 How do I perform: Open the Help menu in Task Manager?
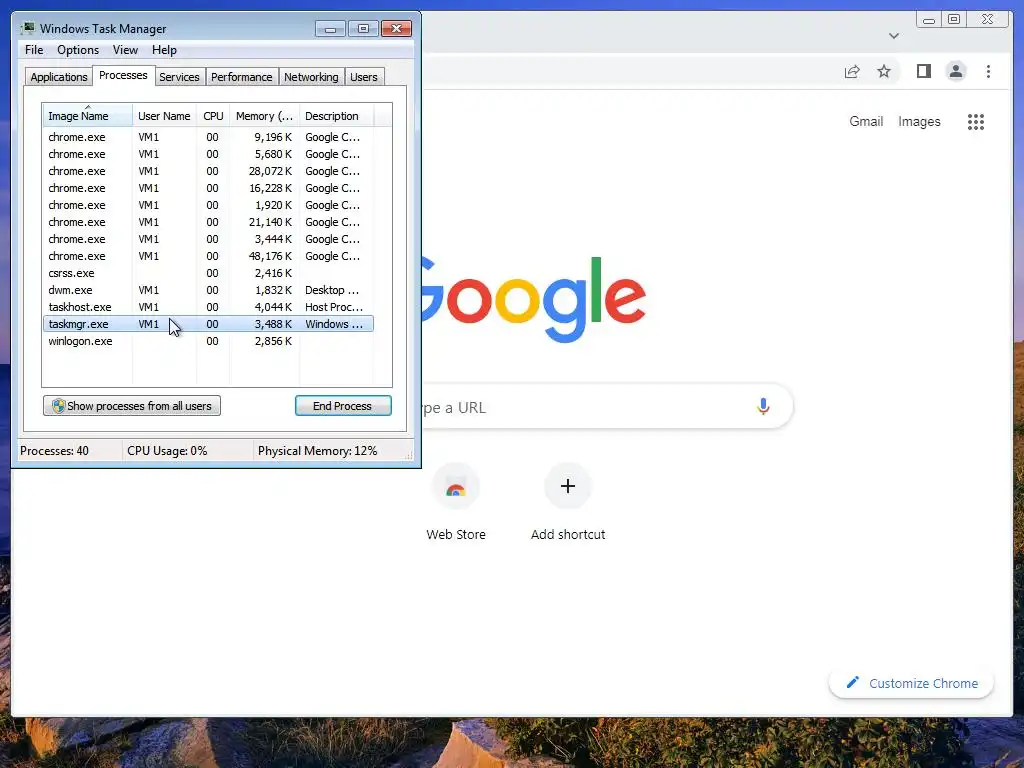click(164, 50)
